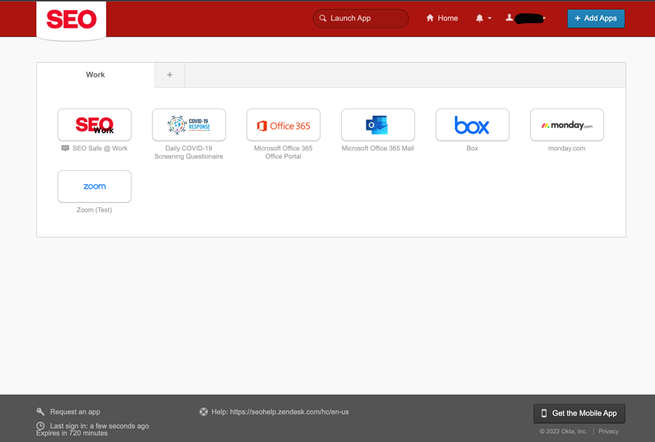The image size is (655, 442).
Task: Click the Expires in 720 minutes text
Action: pos(72,433)
